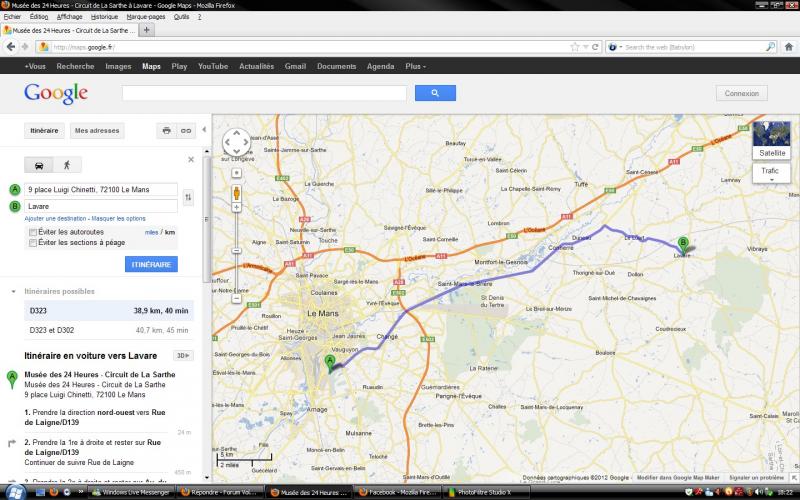Click the start address field A
This screenshot has height=500, width=800.
coord(101,189)
